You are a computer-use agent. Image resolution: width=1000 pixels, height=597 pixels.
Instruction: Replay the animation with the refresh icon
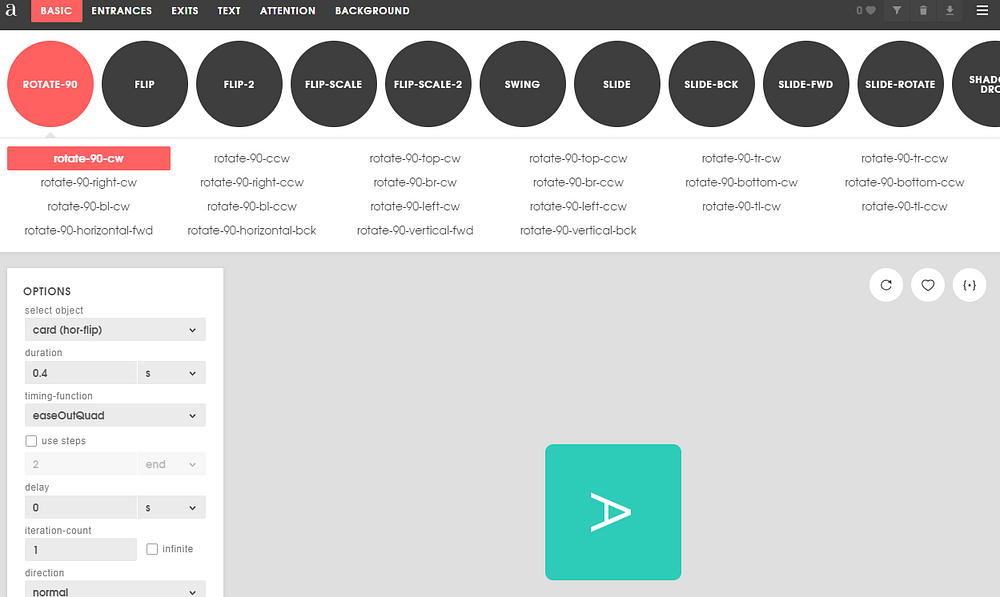click(886, 285)
